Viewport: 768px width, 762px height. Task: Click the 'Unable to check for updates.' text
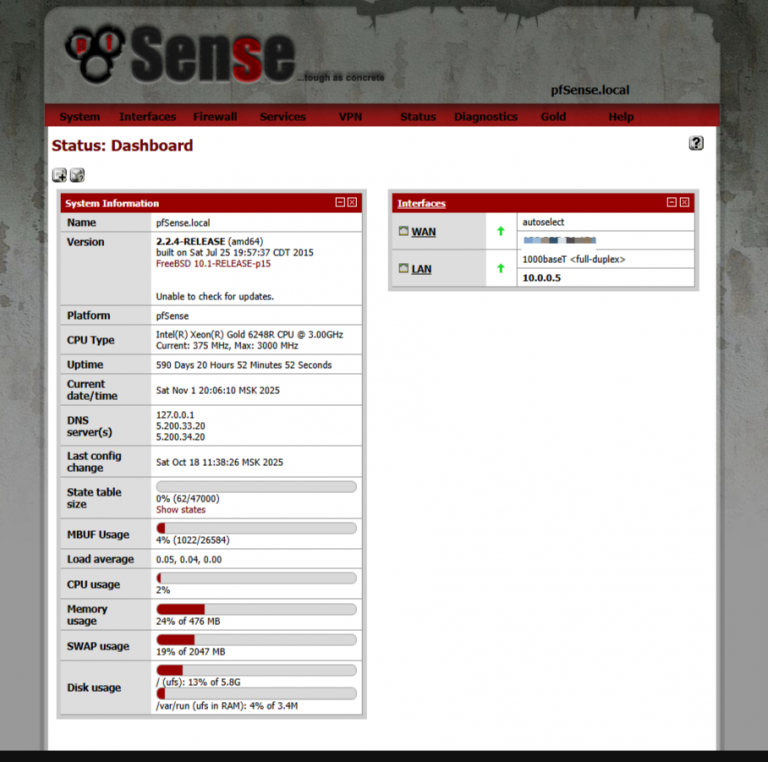click(215, 296)
